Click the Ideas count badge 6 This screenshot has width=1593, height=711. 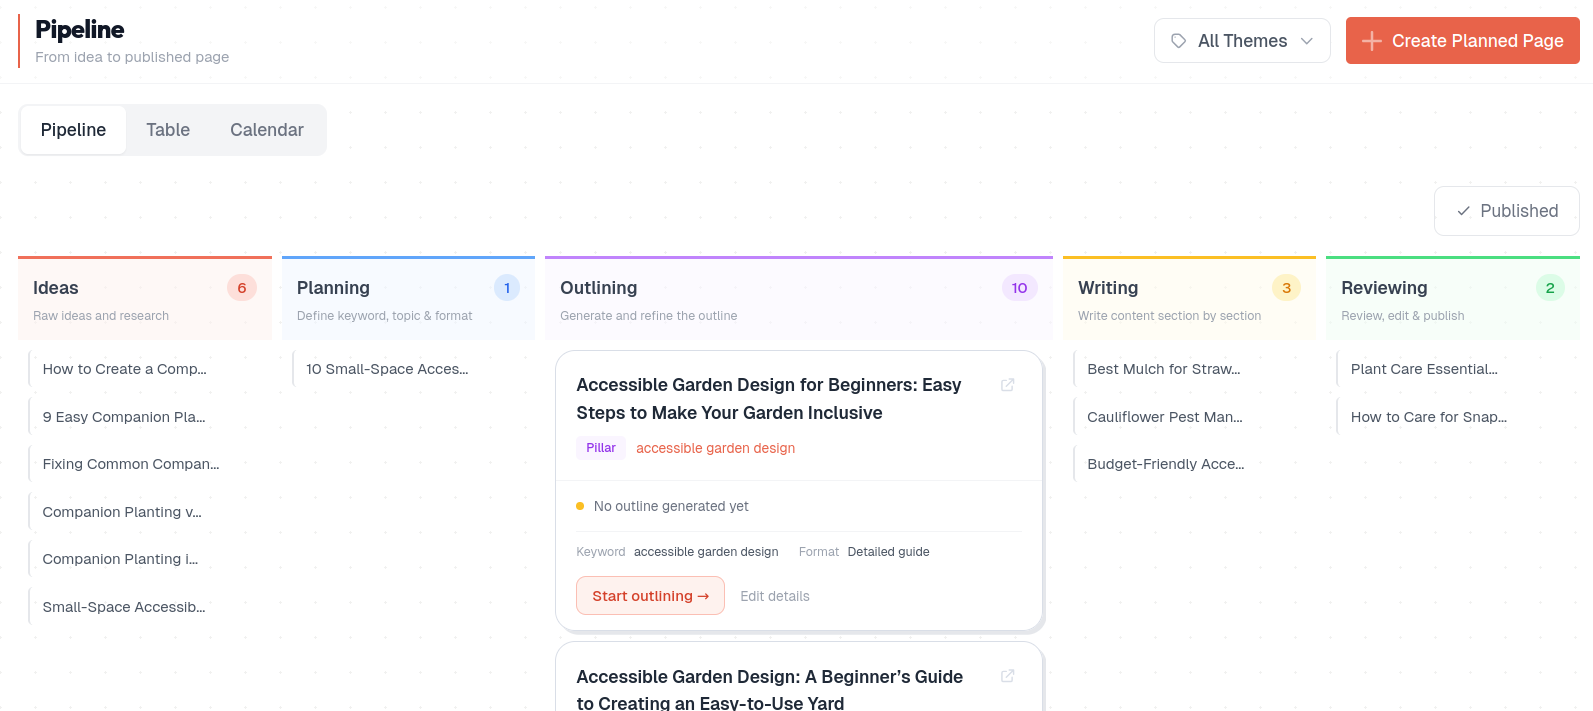[242, 288]
